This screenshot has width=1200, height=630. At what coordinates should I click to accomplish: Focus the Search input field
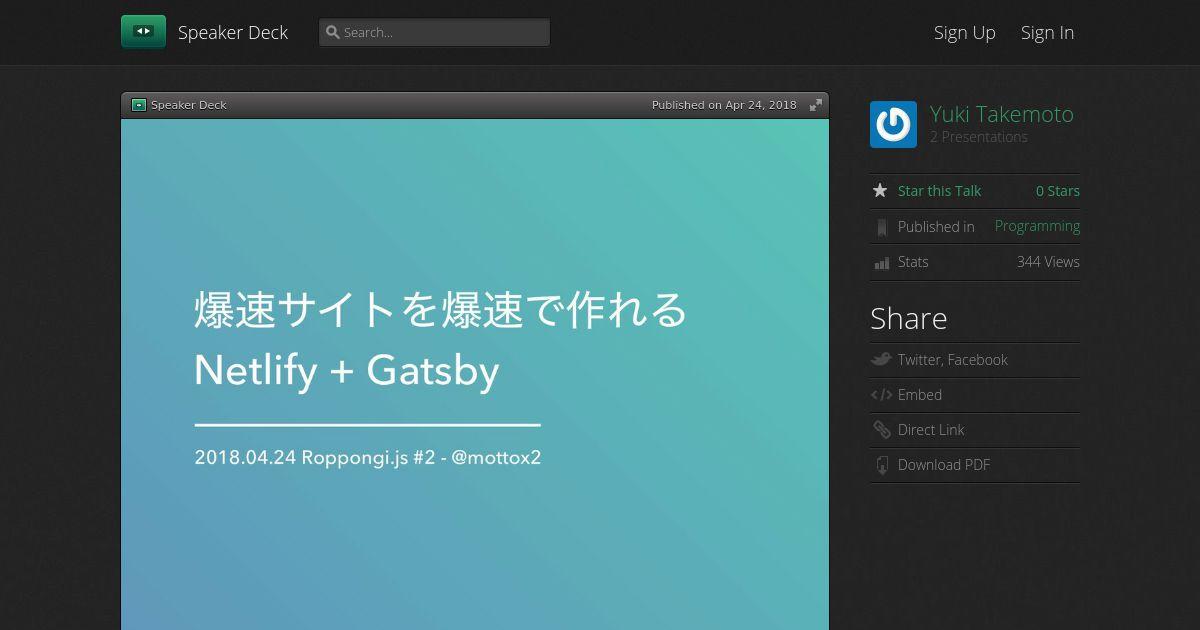click(434, 32)
